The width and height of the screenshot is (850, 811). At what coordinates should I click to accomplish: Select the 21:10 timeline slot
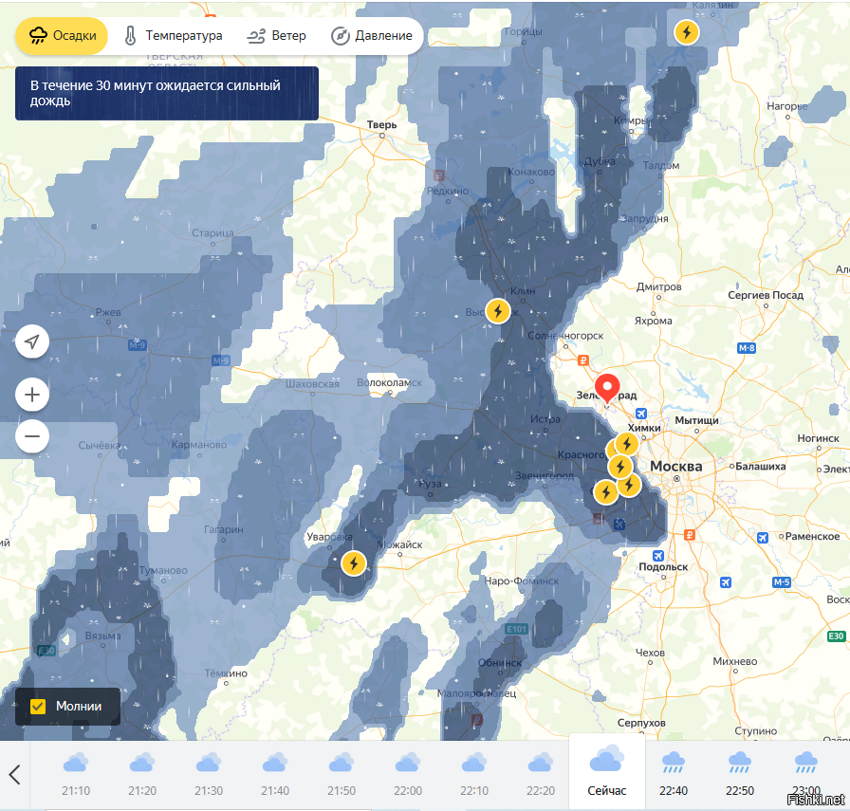76,772
